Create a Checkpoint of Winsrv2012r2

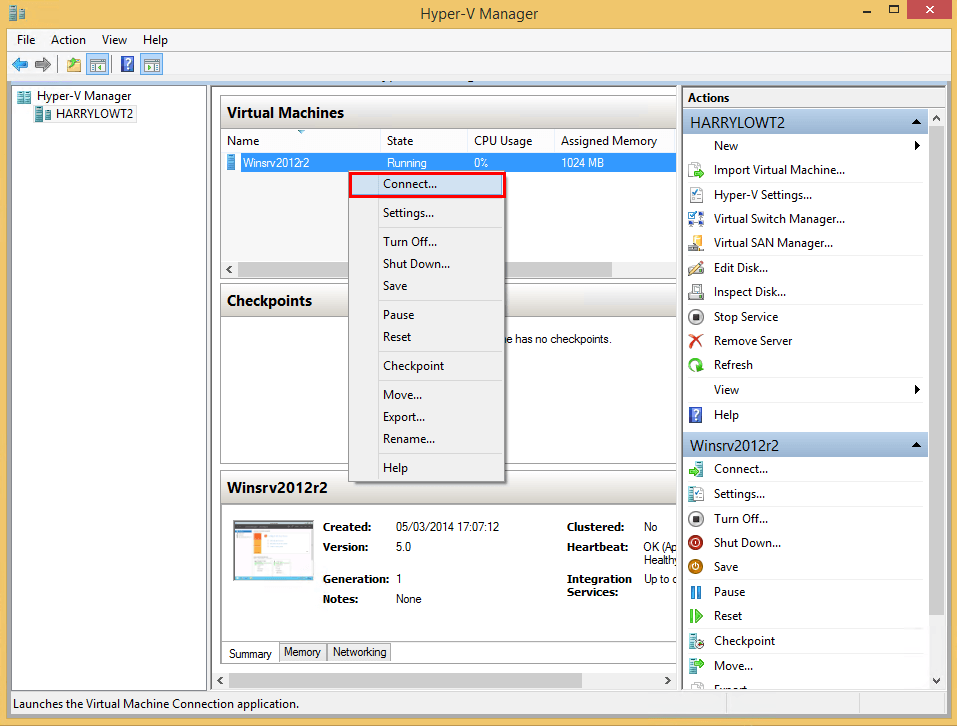(x=745, y=640)
